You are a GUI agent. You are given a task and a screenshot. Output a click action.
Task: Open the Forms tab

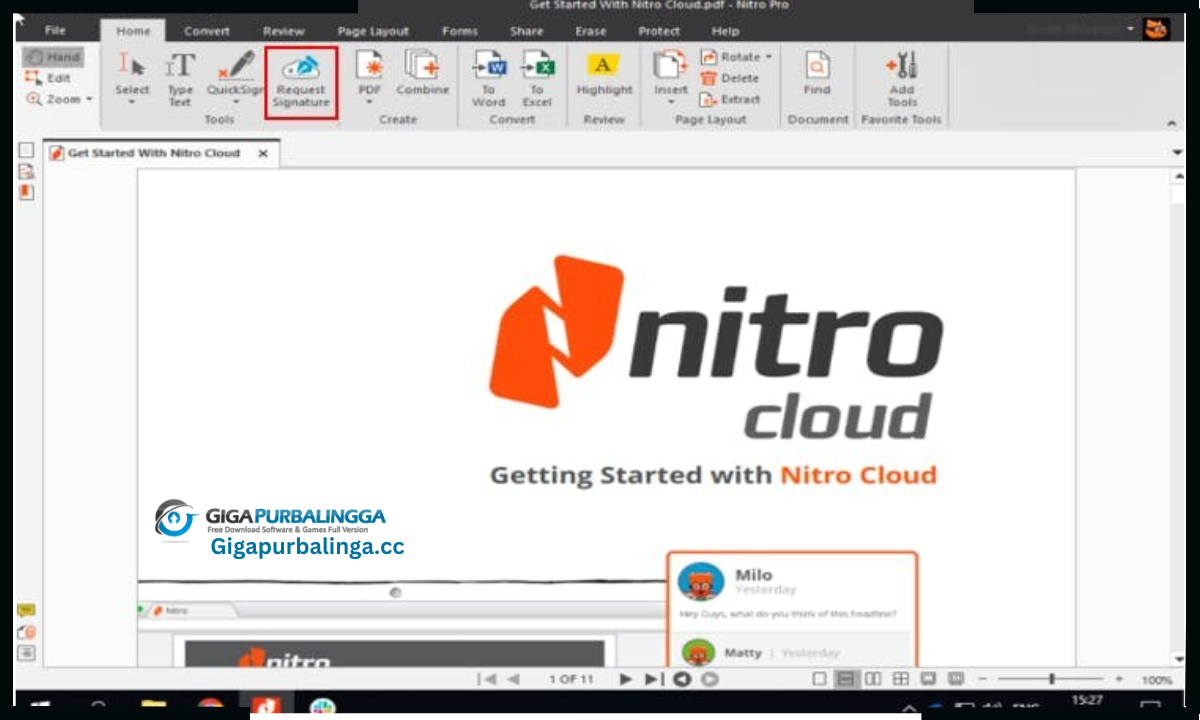coord(460,31)
